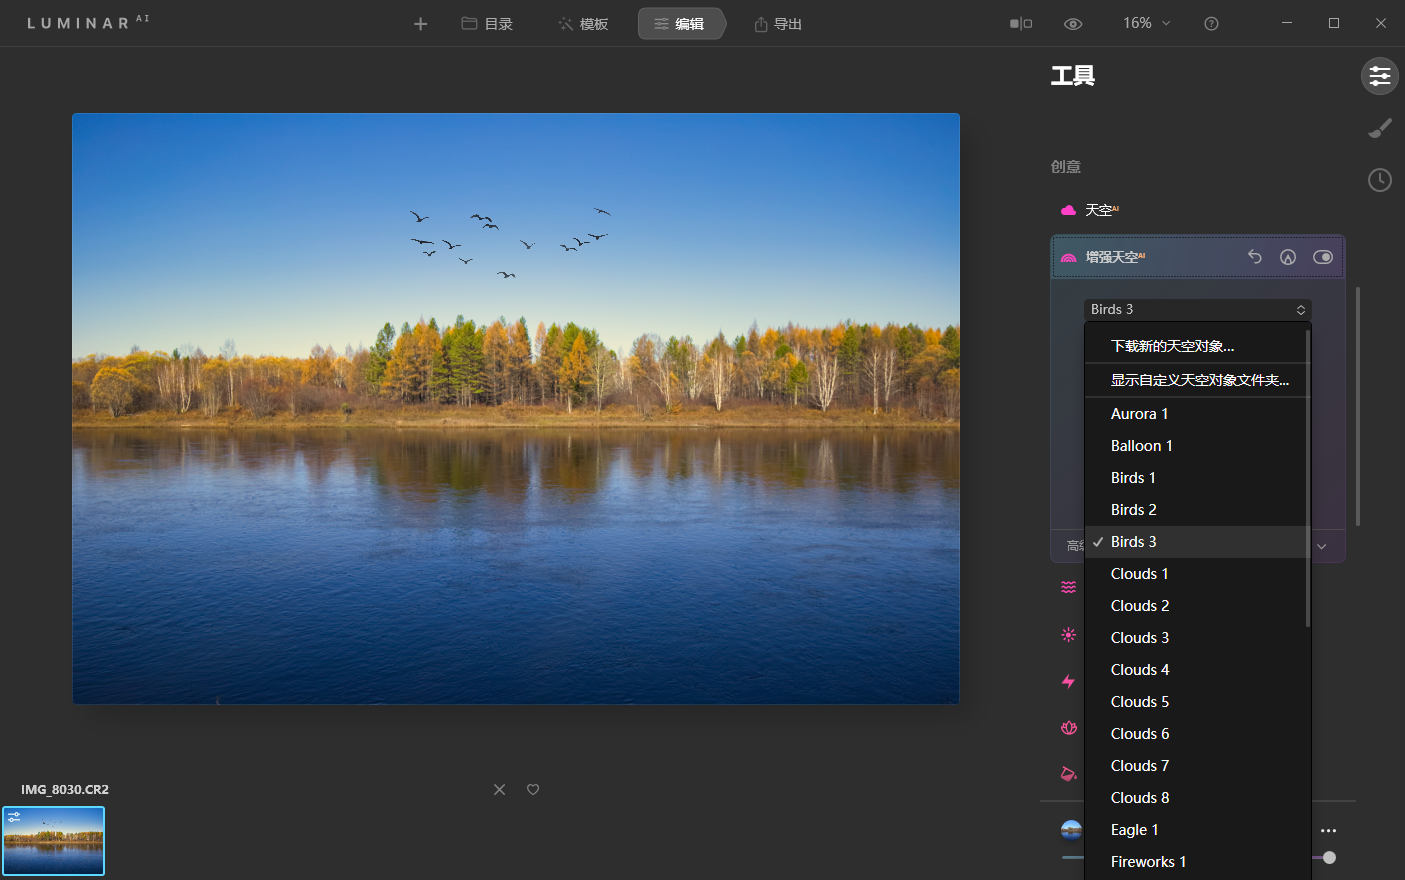Choose Aurora 1 sky object
Screen dimensions: 1405x880
point(1139,414)
